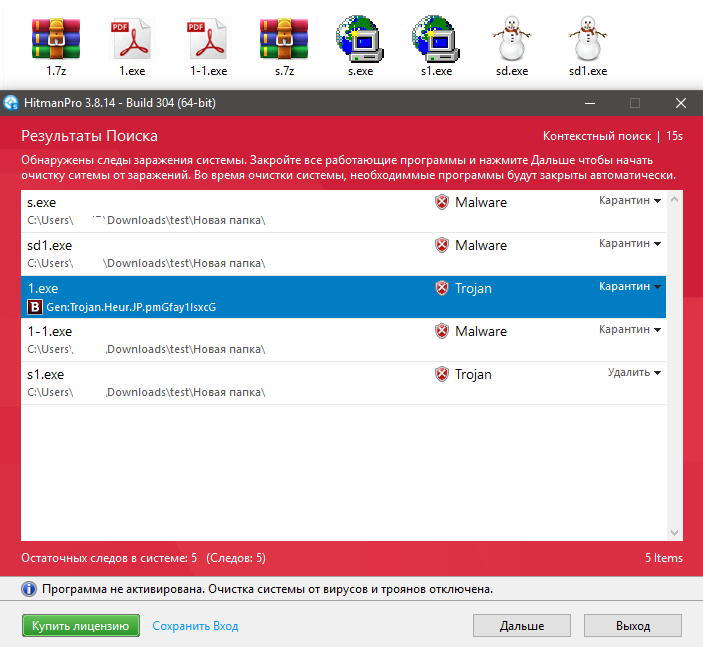Viewport: 703px width, 647px height.
Task: Open the Карантин dropdown for sd1.exe
Action: point(630,243)
